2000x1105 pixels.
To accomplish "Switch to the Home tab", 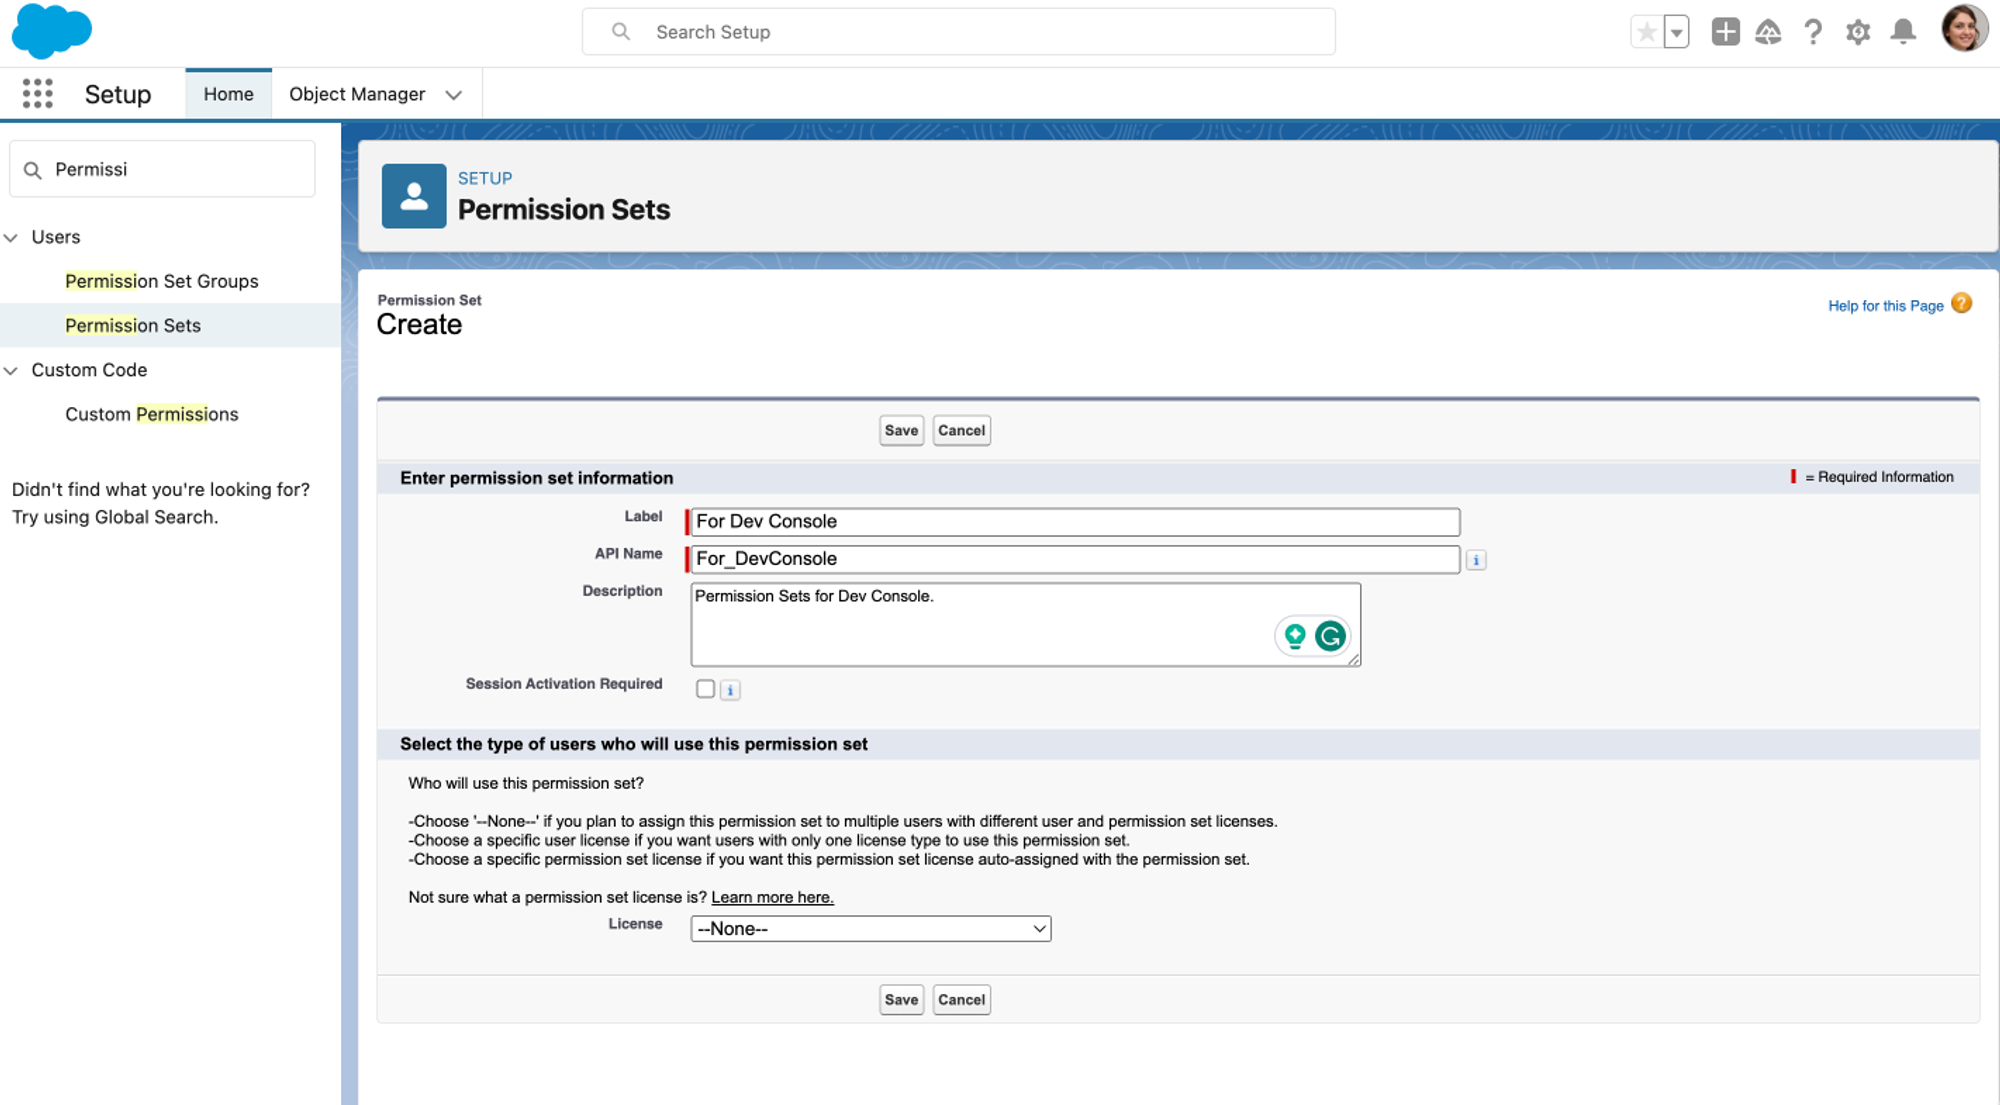I will pyautogui.click(x=228, y=94).
